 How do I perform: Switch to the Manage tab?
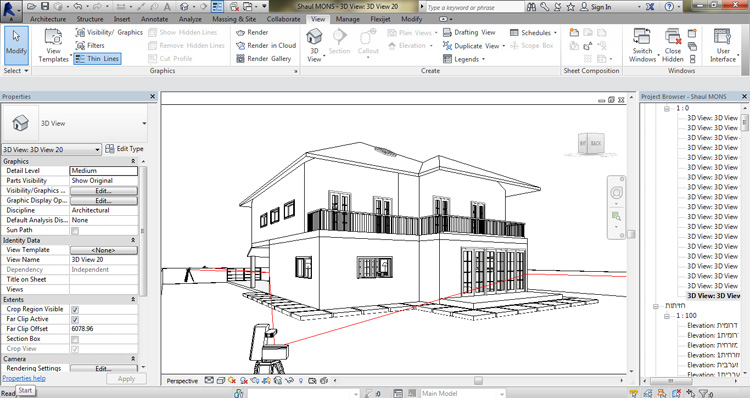click(348, 19)
